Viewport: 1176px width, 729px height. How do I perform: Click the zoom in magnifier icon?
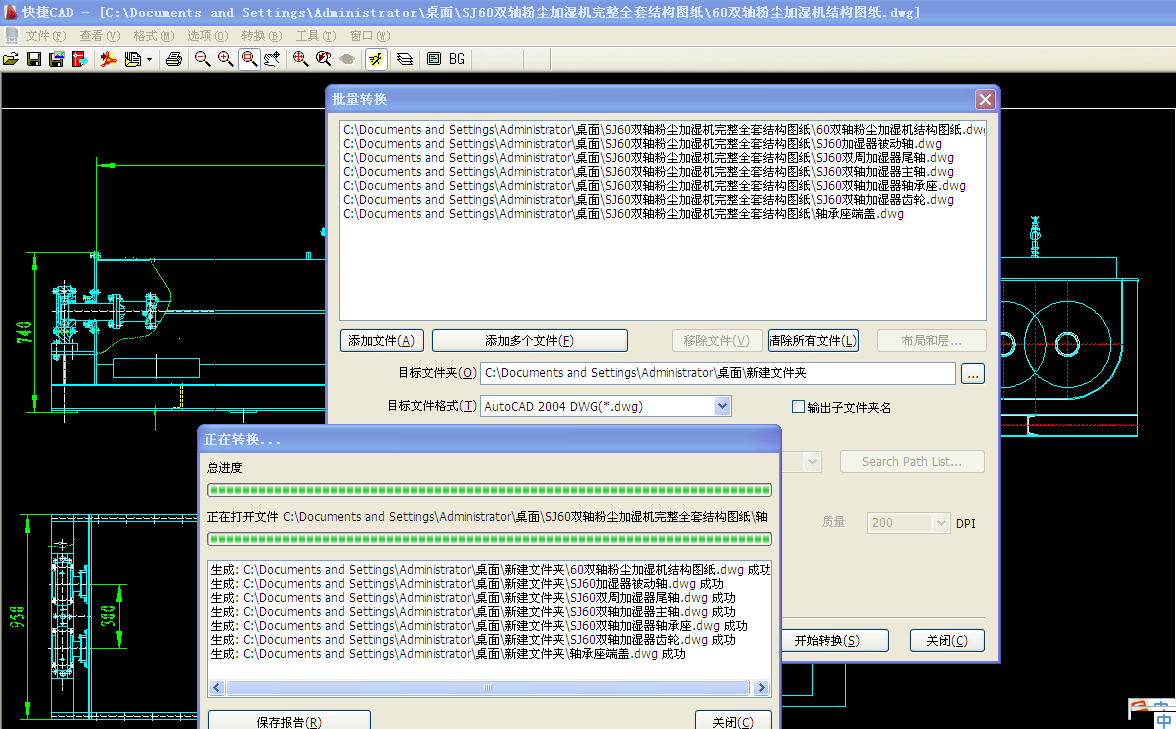coord(225,60)
